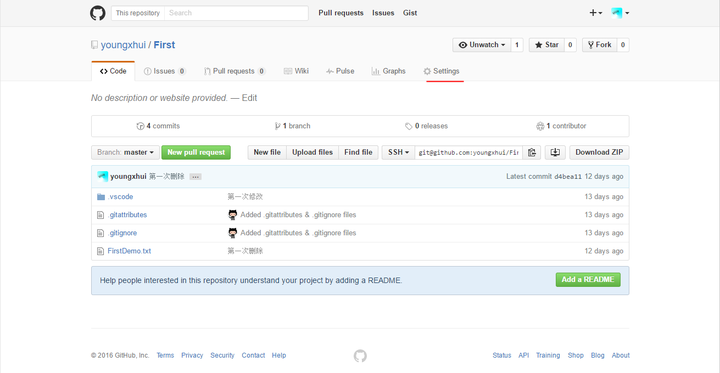Open the FirstDemo.txt file
The height and width of the screenshot is (373, 720).
tap(129, 251)
